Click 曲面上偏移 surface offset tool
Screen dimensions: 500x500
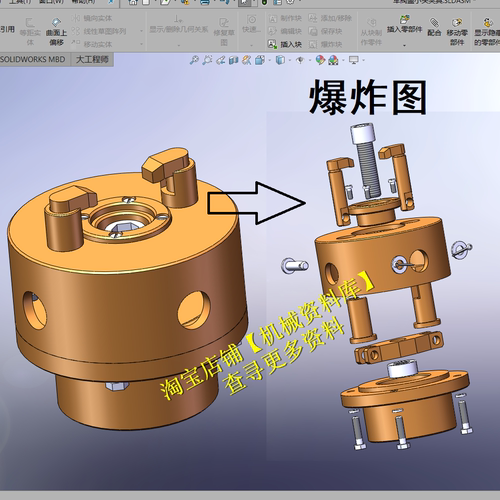tap(56, 32)
